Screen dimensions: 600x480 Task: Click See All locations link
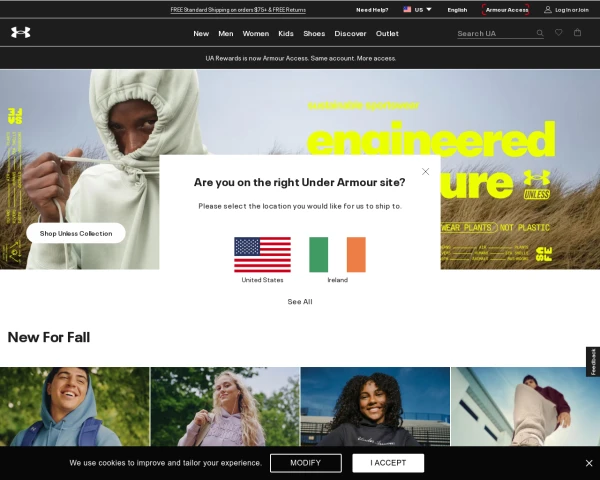coord(300,302)
